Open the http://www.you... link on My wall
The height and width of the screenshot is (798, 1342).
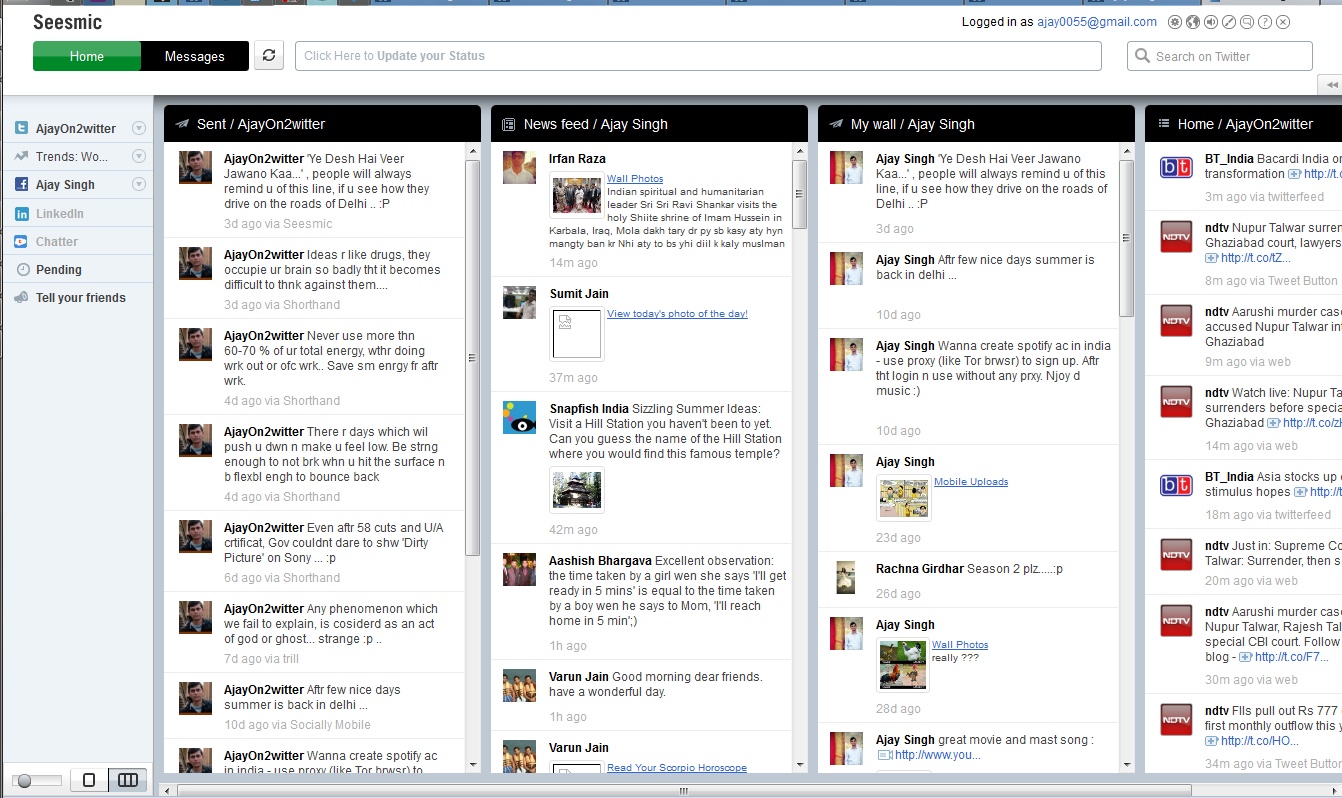(938, 755)
